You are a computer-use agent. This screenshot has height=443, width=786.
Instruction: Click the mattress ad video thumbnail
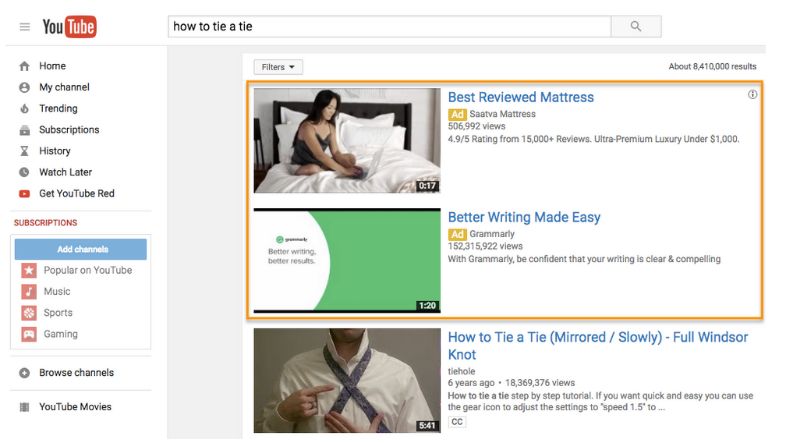(x=347, y=141)
